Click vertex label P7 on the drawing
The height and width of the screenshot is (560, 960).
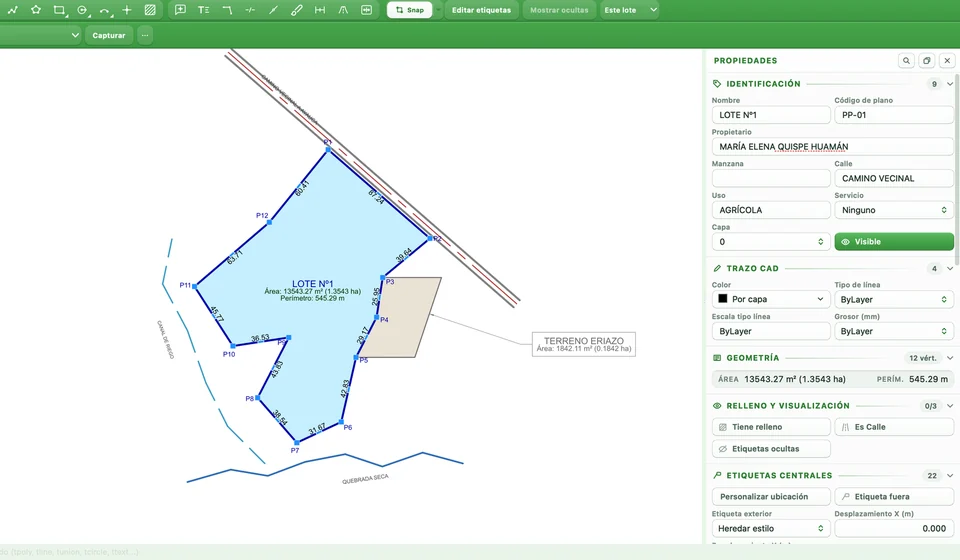pyautogui.click(x=294, y=450)
